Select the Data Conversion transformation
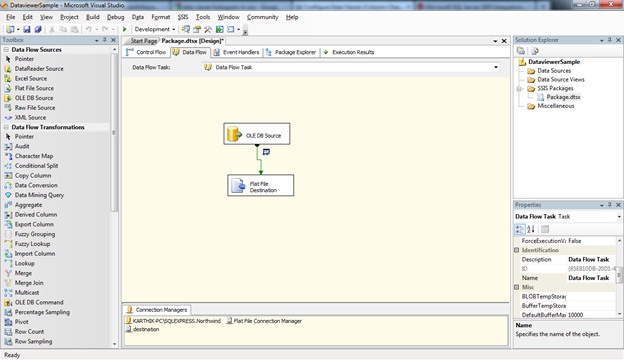 pyautogui.click(x=36, y=185)
